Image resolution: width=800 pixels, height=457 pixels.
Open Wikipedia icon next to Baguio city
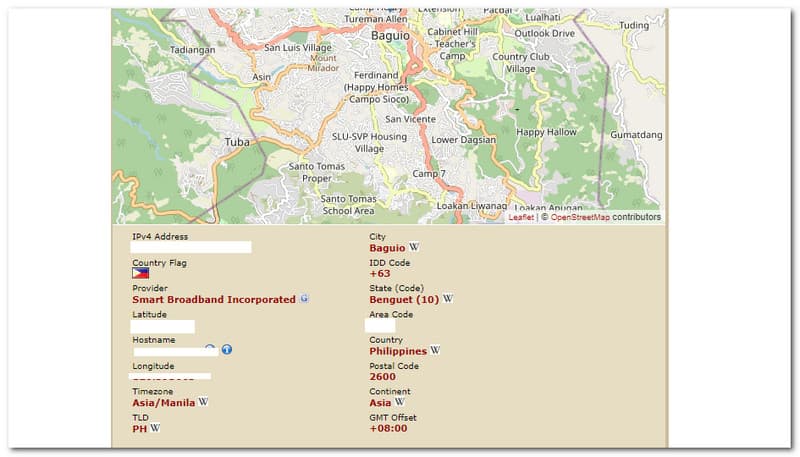pyautogui.click(x=414, y=247)
